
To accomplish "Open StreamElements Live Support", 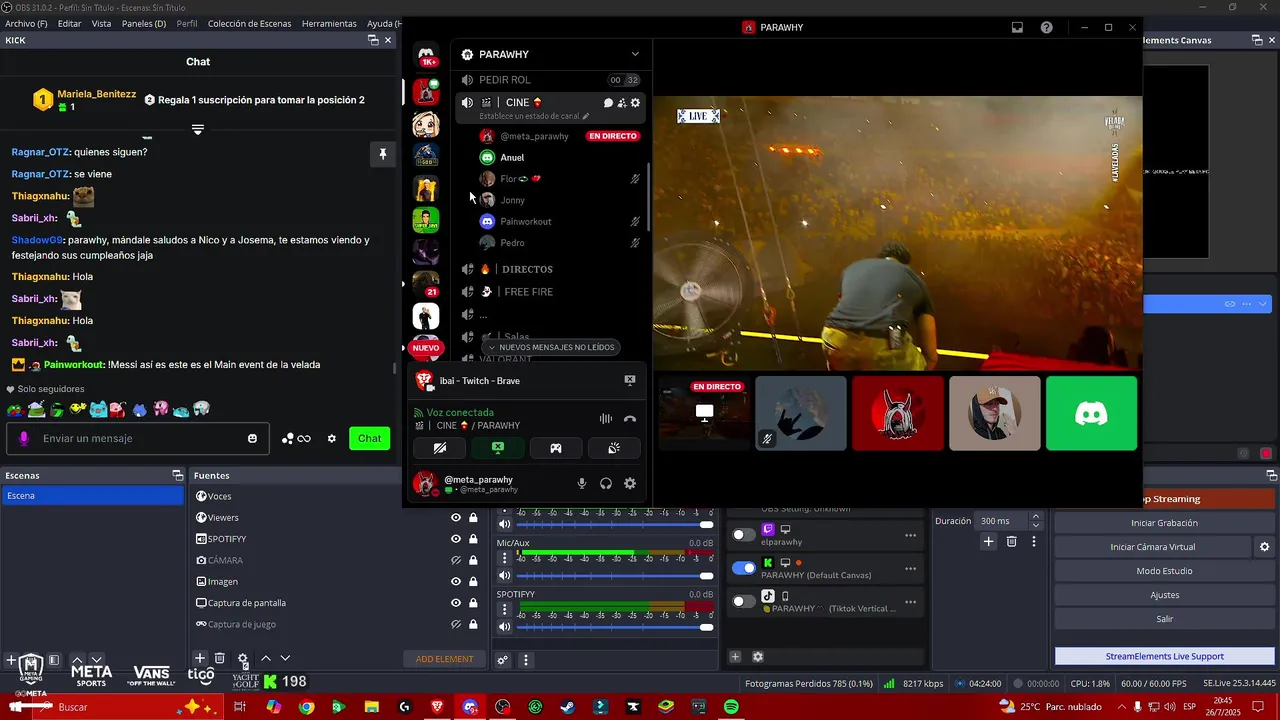I will (x=1164, y=656).
